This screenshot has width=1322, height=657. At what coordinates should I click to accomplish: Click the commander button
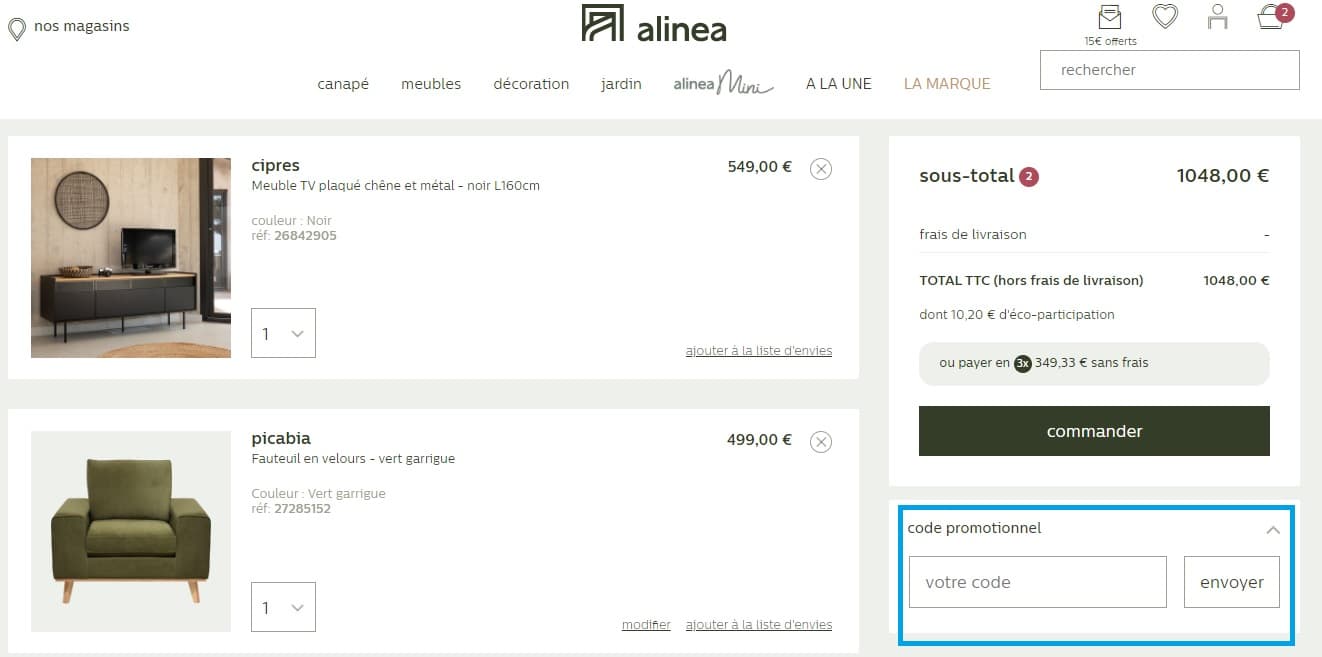point(1094,431)
